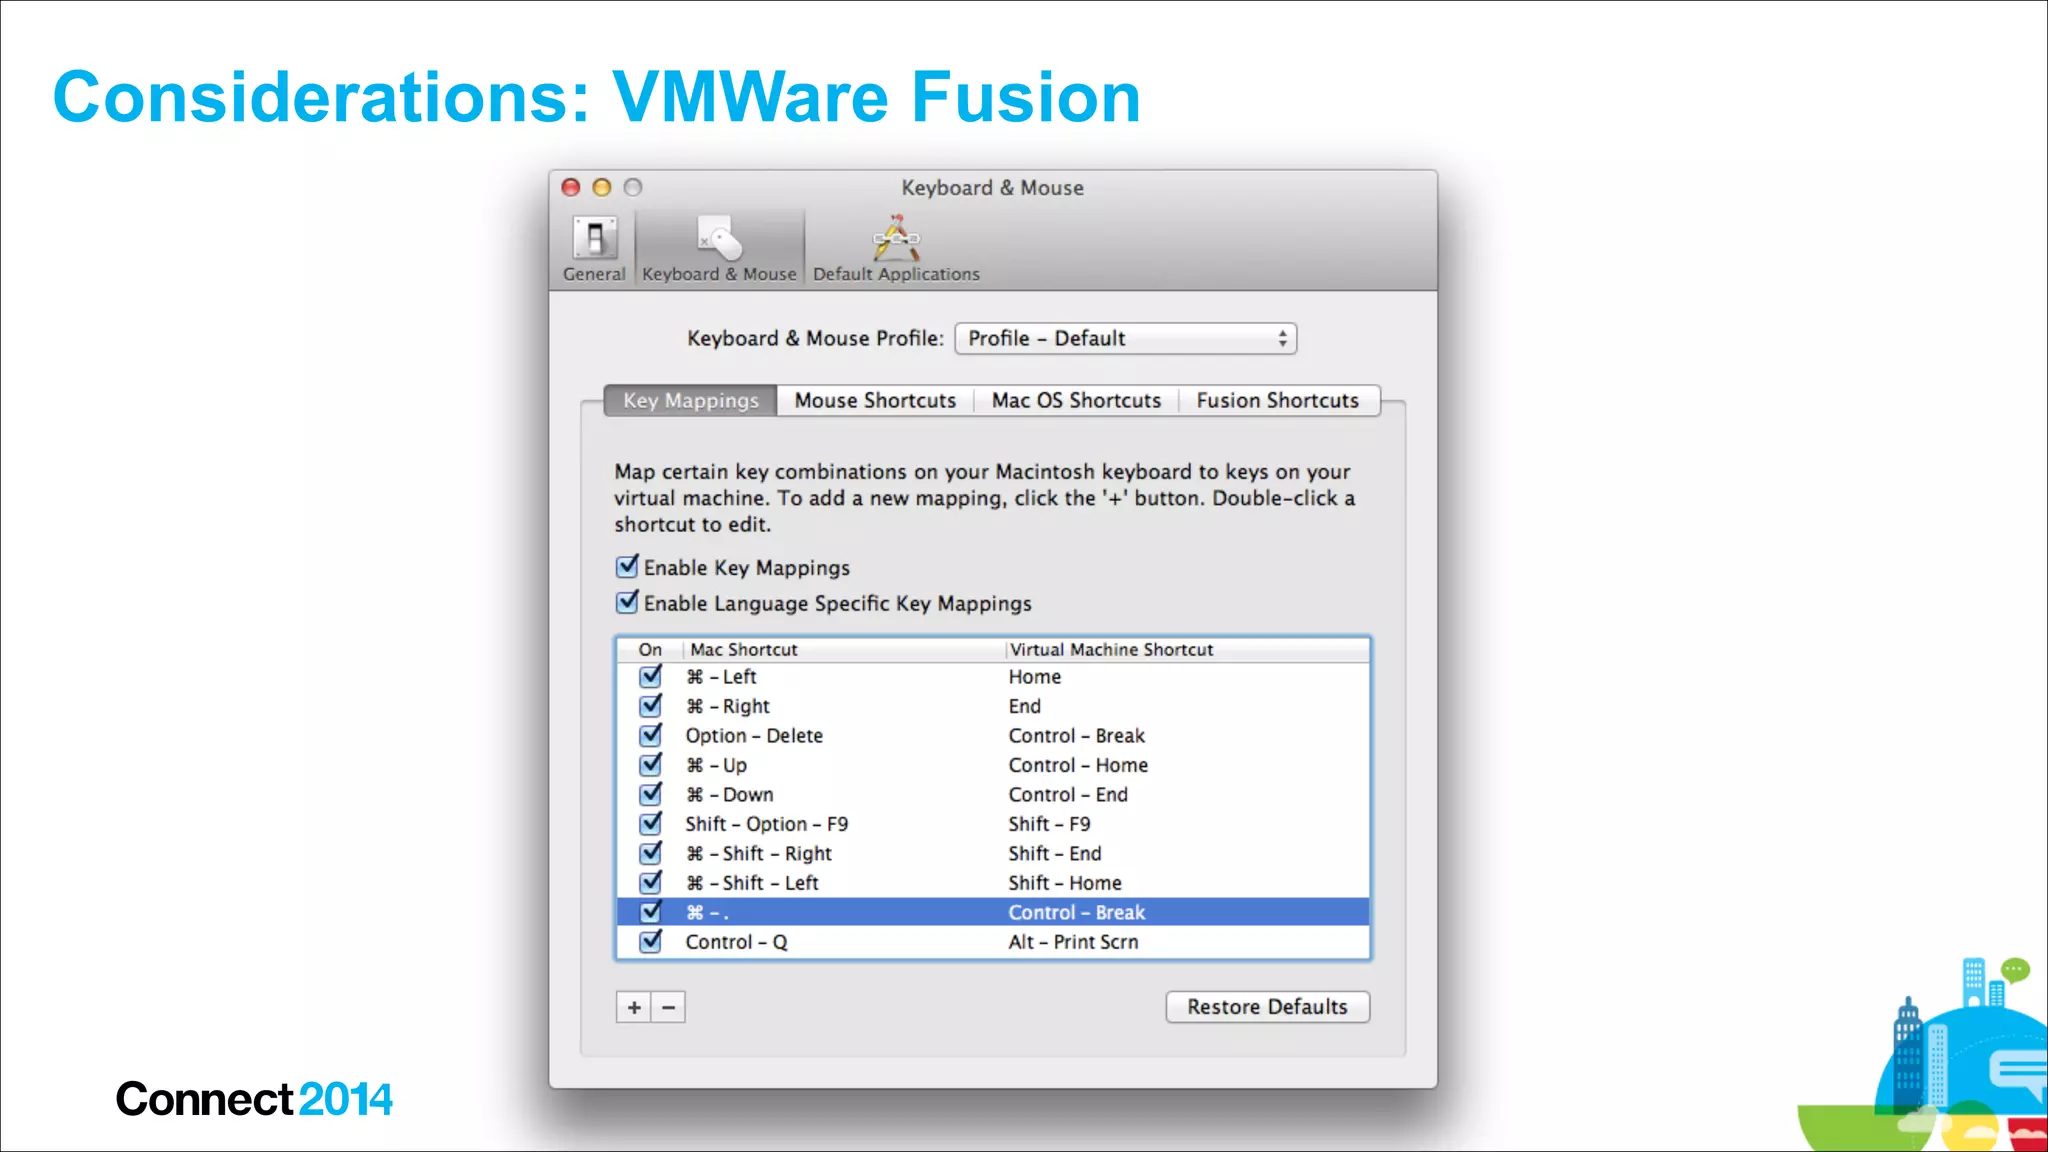Select the '⌘ – Down' Mac shortcut text

[729, 795]
